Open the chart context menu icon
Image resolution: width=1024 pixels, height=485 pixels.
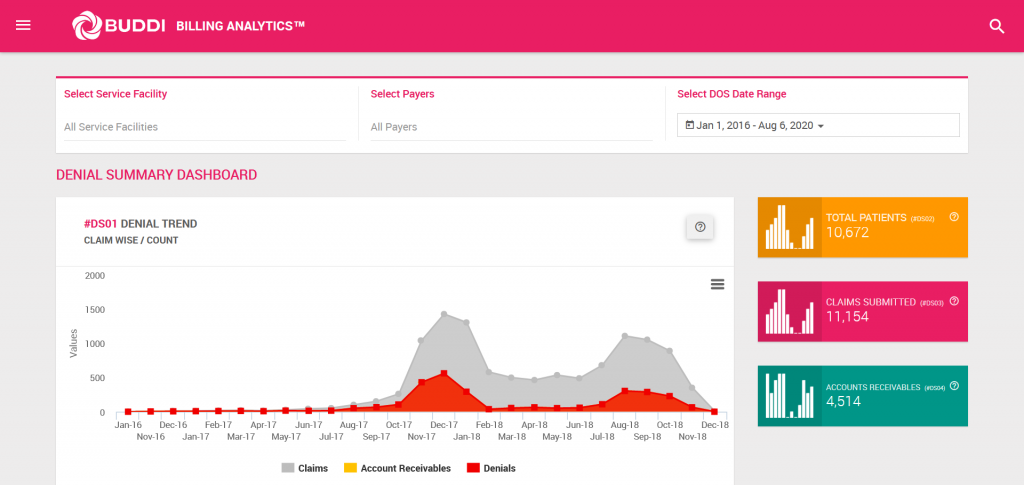717,284
